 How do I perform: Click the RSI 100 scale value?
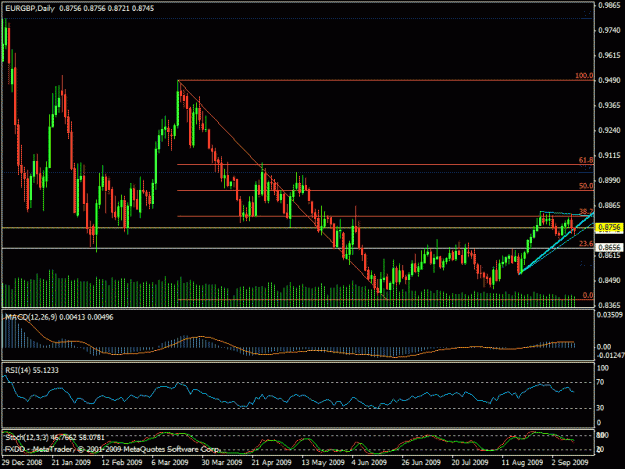[603, 368]
